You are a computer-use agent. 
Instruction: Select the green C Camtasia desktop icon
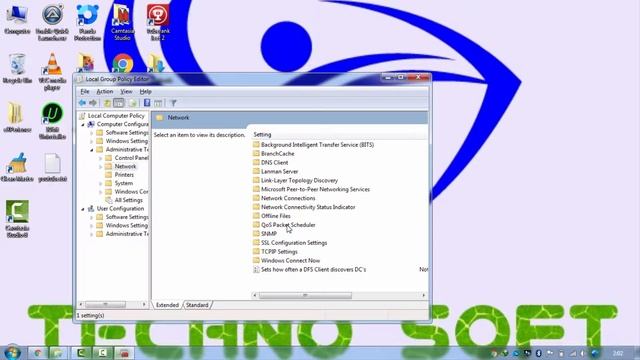click(17, 218)
